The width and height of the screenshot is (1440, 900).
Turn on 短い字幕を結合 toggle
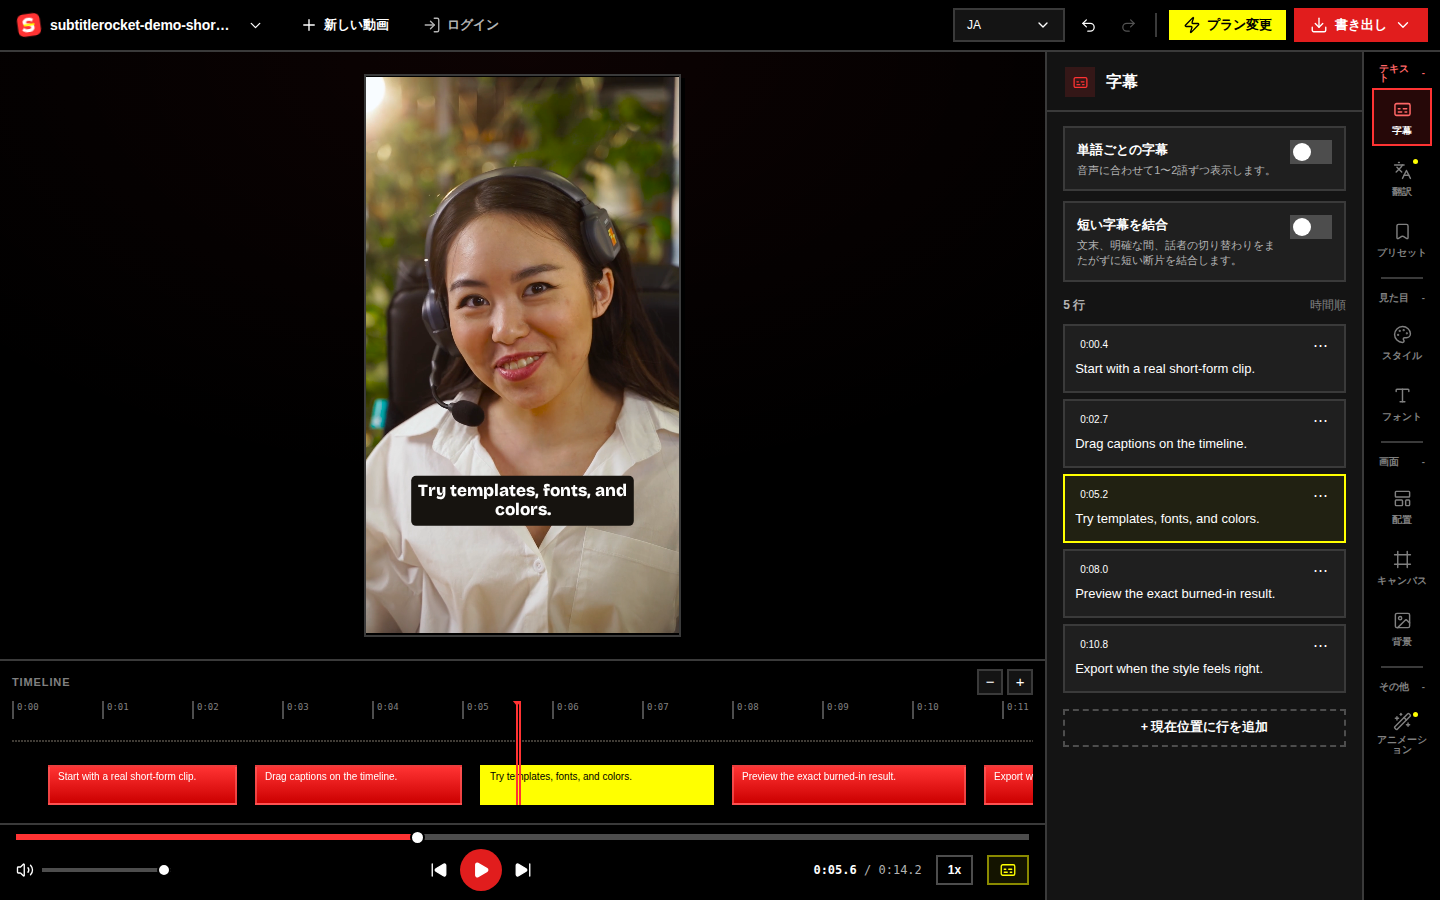(1310, 227)
